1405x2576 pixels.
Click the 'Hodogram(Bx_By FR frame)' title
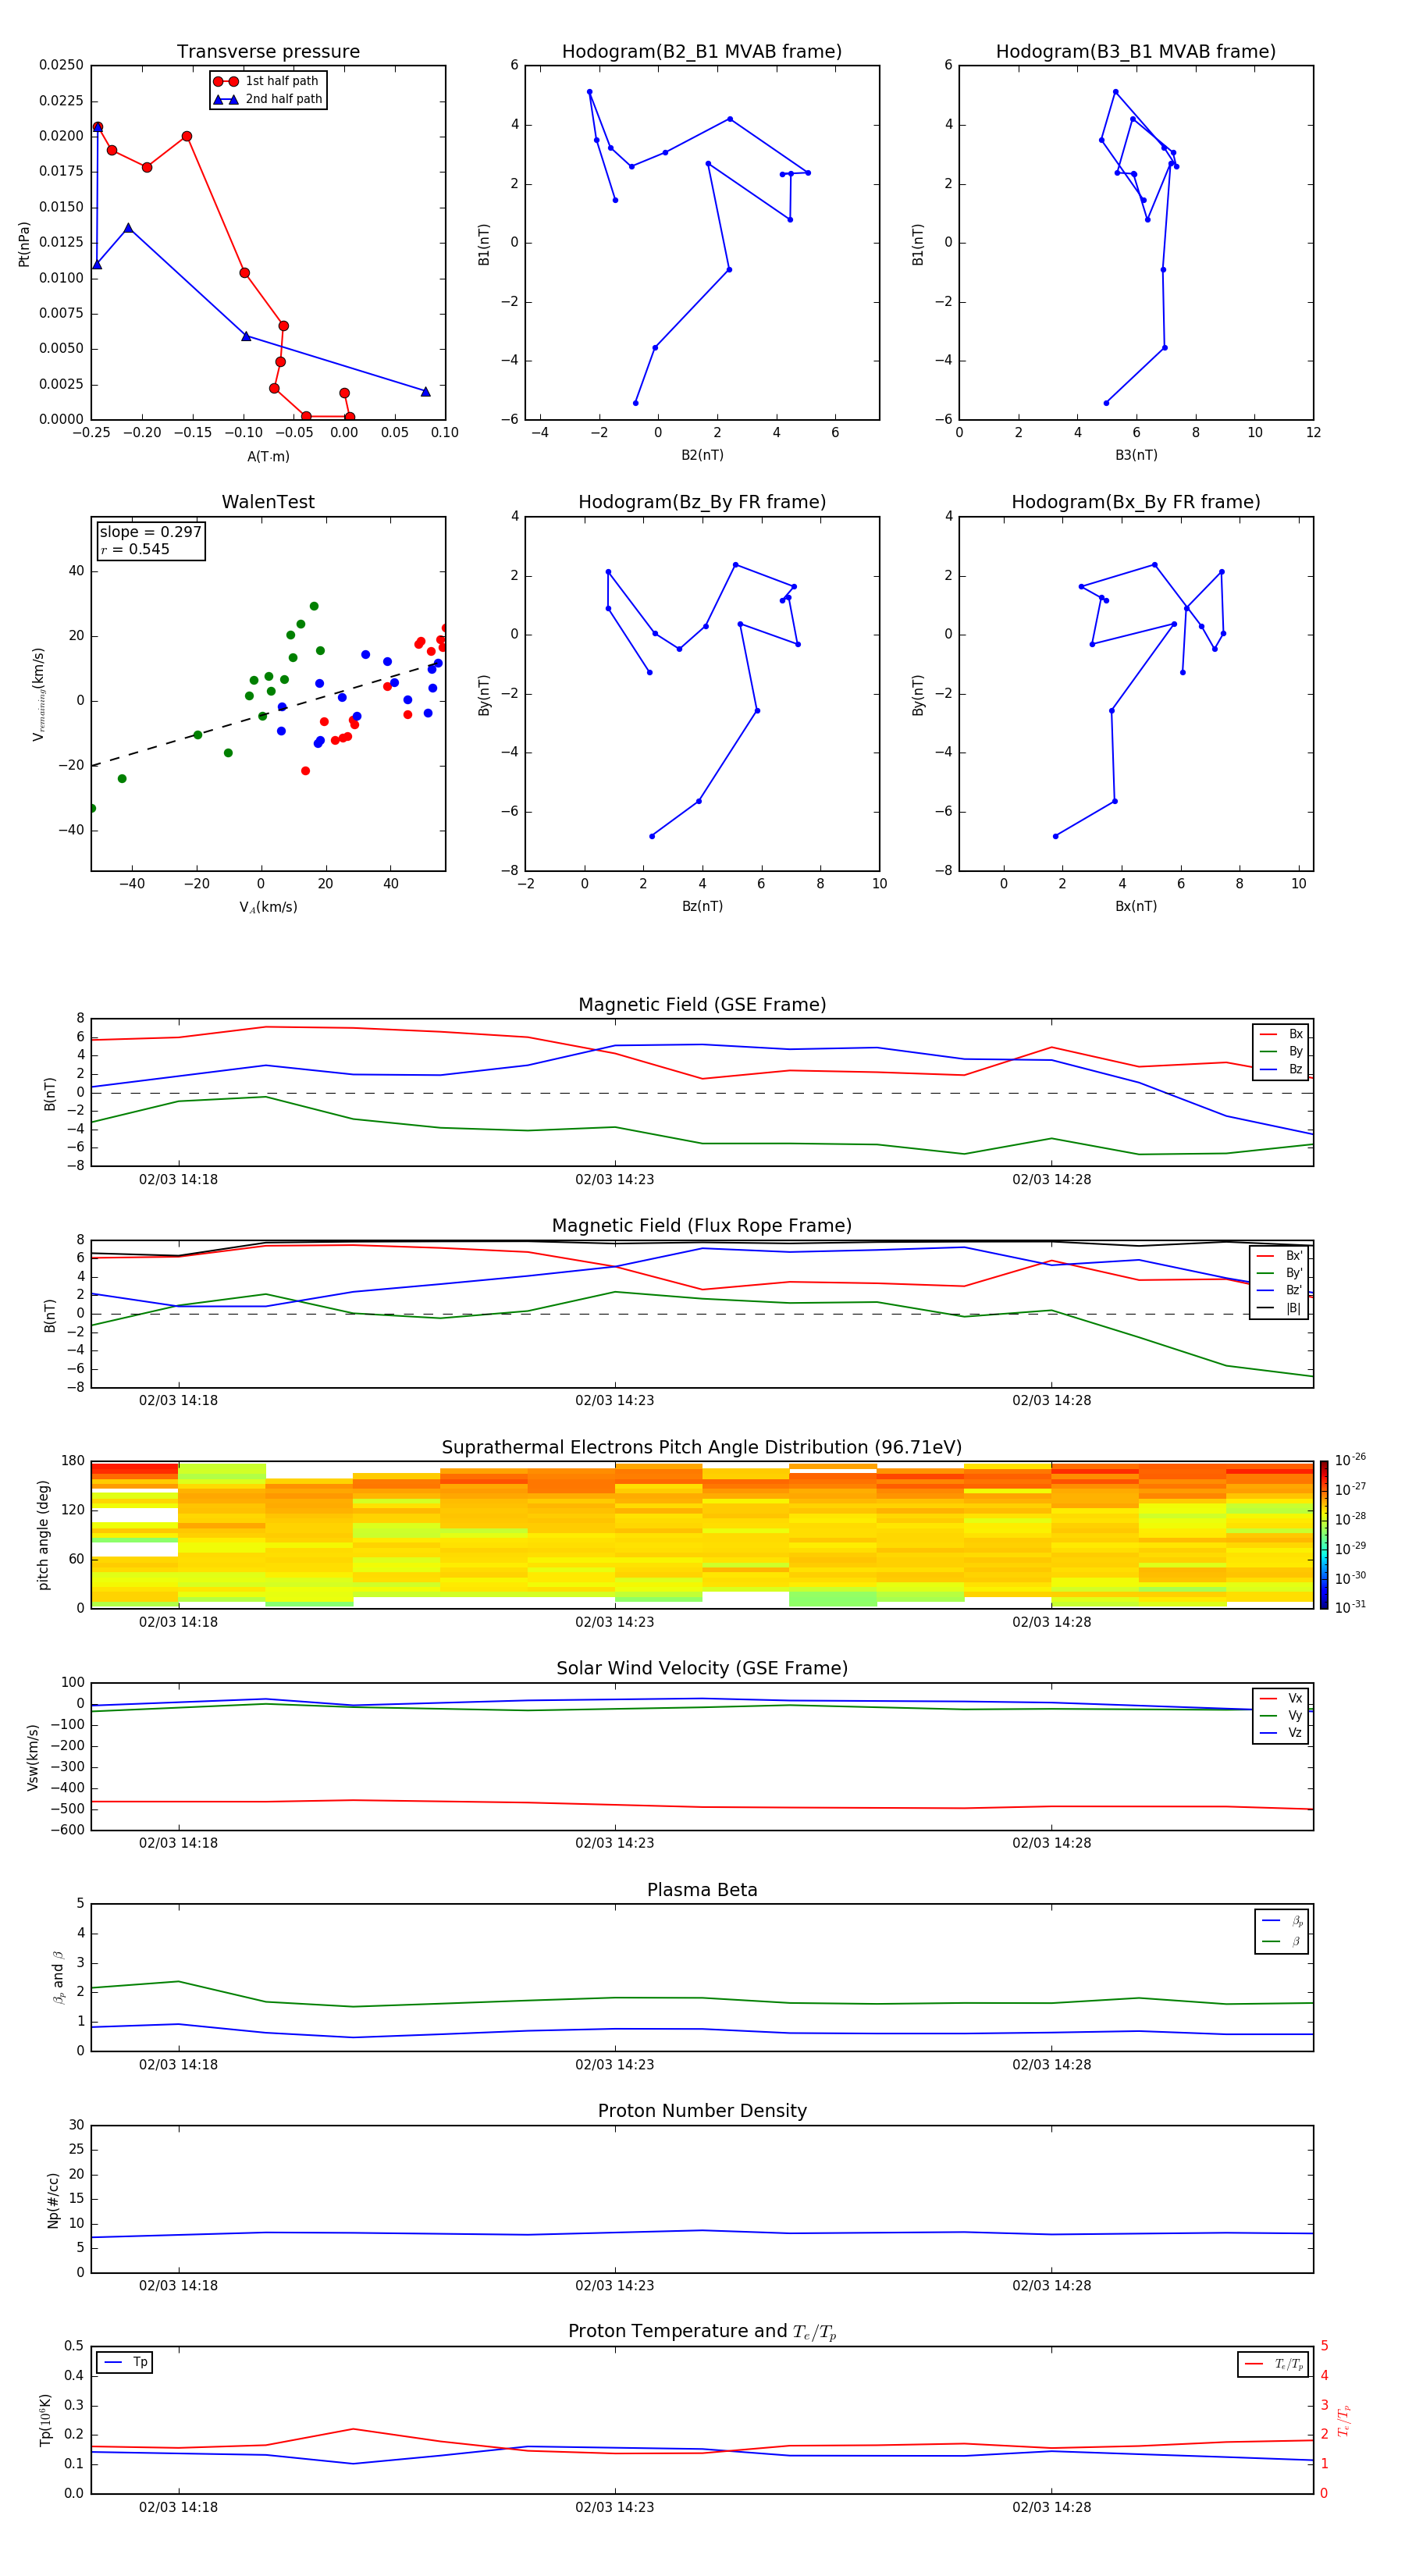coord(1136,502)
